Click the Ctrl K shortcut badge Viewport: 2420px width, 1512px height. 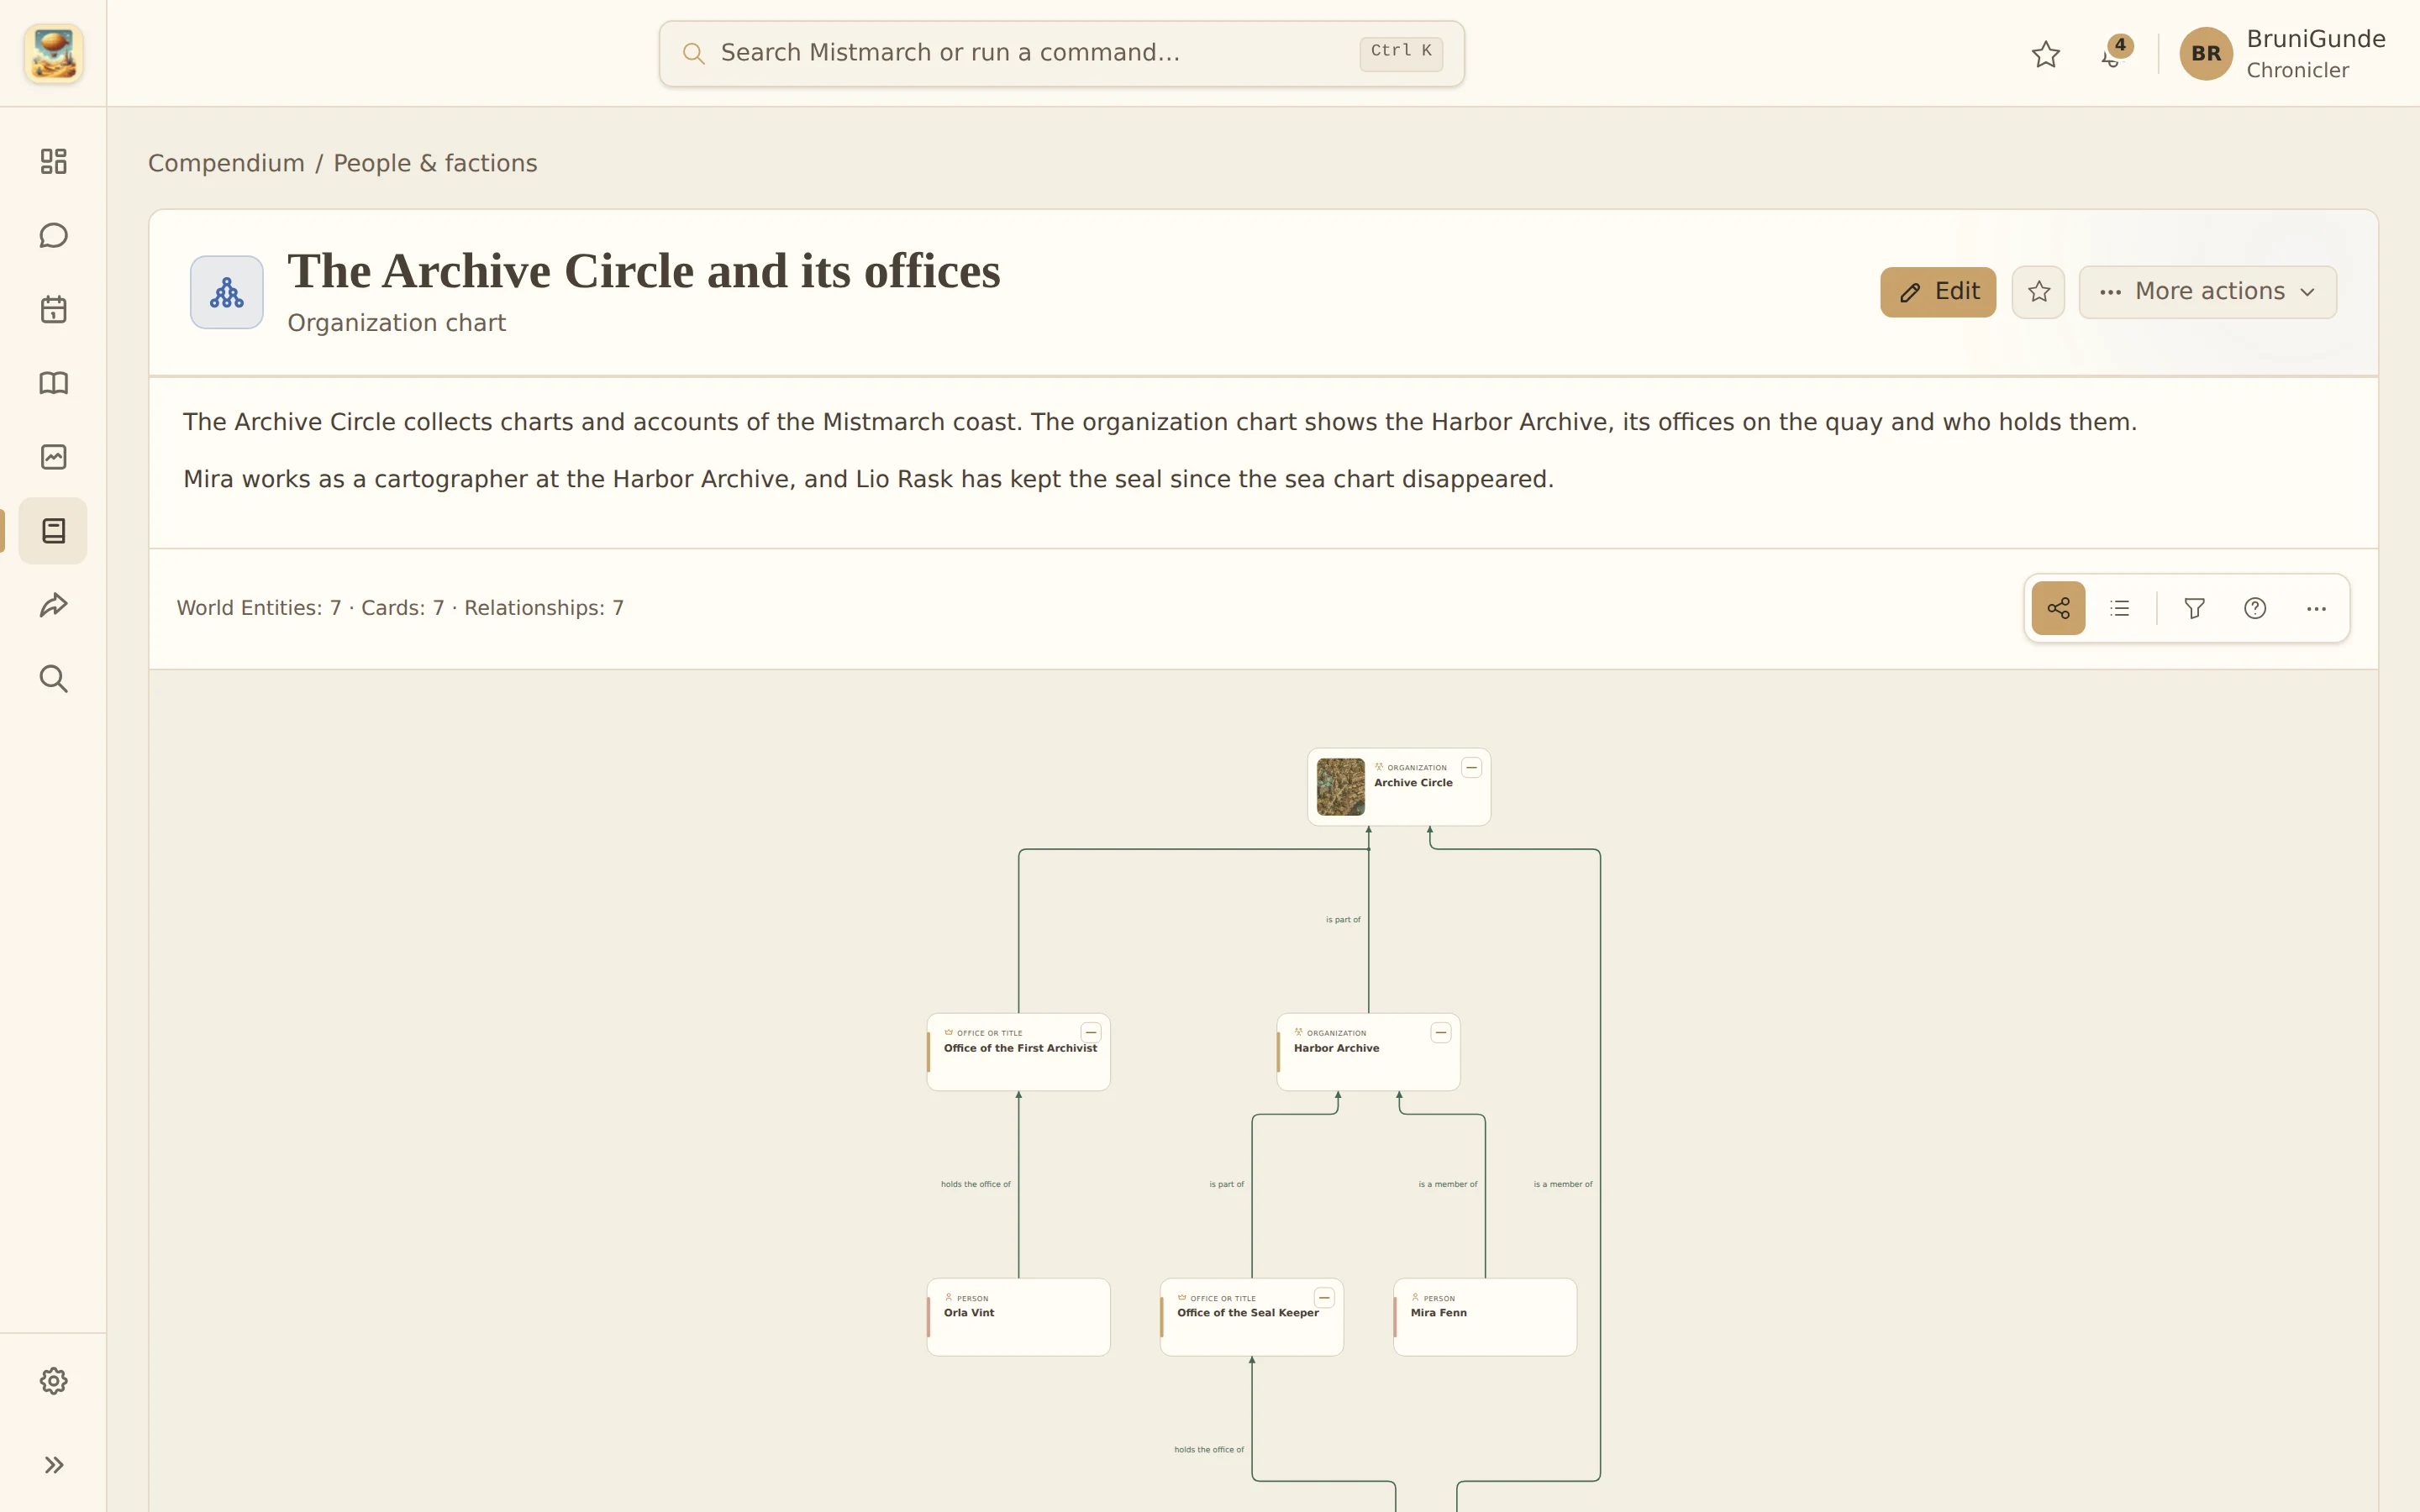pyautogui.click(x=1401, y=52)
